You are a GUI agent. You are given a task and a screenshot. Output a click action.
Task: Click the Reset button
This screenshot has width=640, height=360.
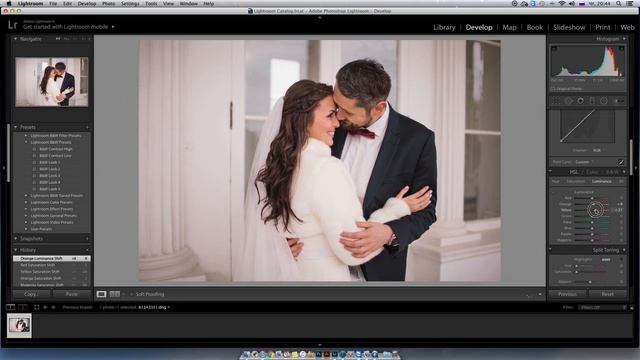coord(607,294)
